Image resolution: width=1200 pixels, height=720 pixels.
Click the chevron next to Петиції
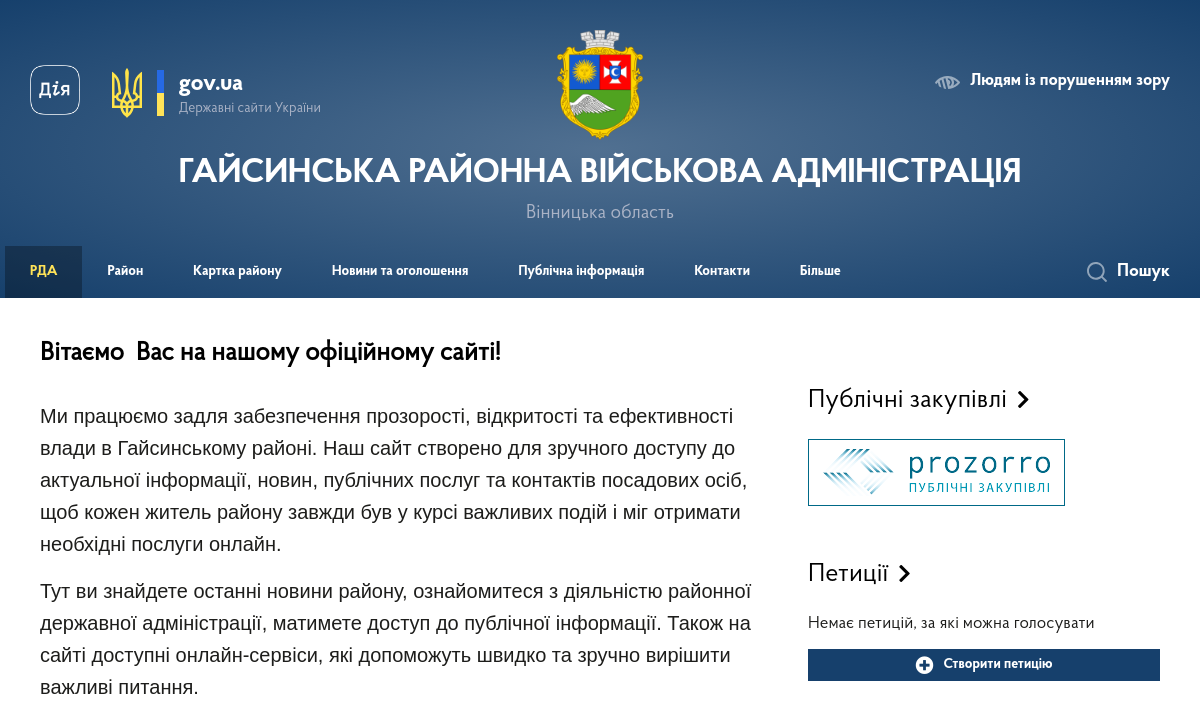click(904, 574)
